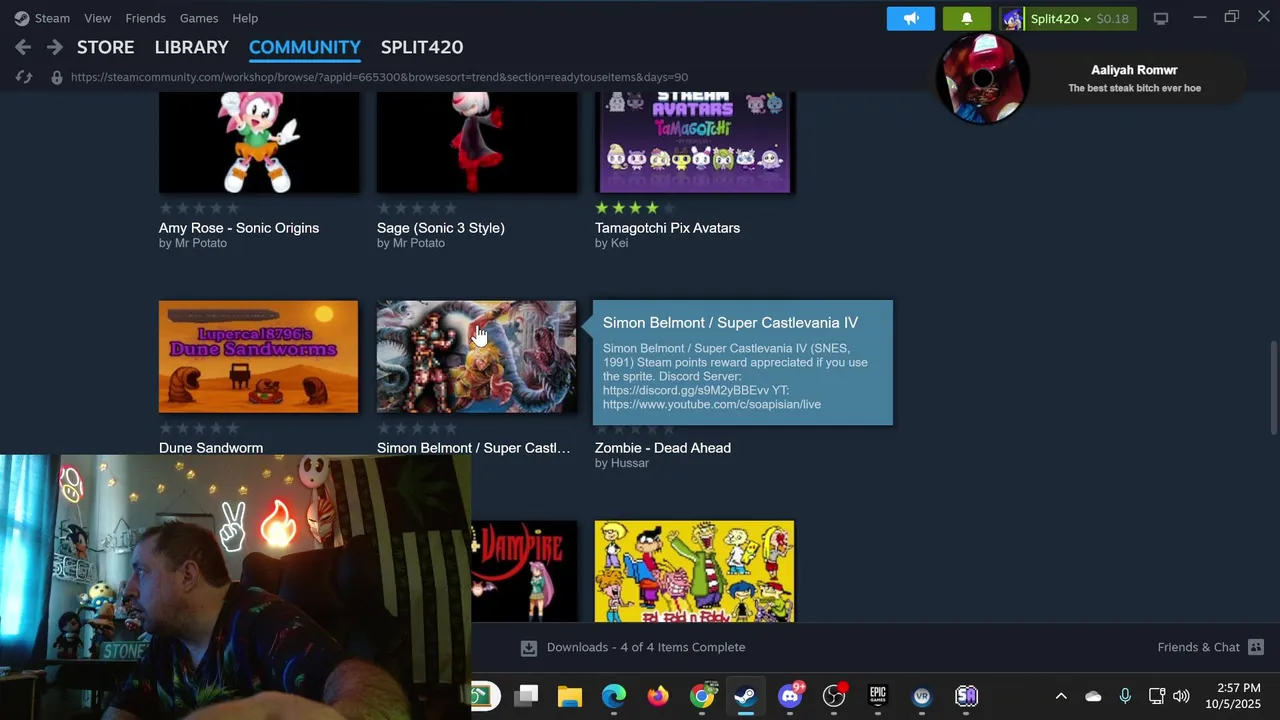Open the Friends menu

pyautogui.click(x=146, y=18)
